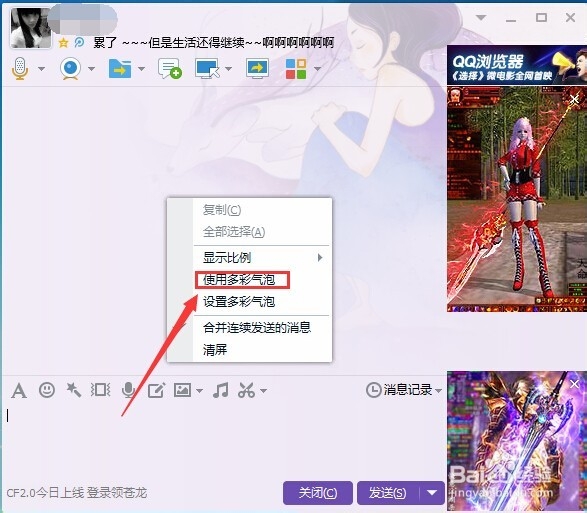
Task: Open the send options arrow beside 发送
Action: [432, 493]
